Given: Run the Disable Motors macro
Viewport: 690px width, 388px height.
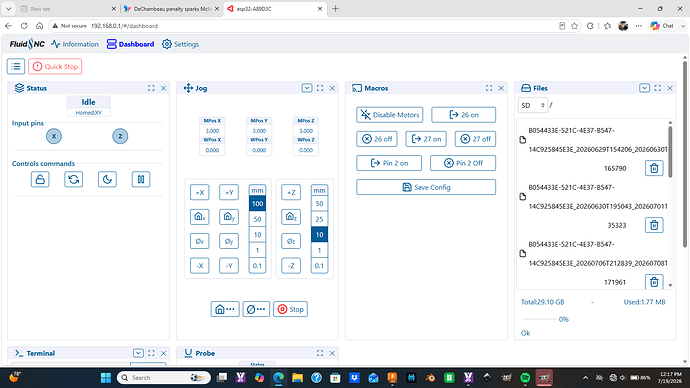Looking at the screenshot, I should [x=389, y=115].
